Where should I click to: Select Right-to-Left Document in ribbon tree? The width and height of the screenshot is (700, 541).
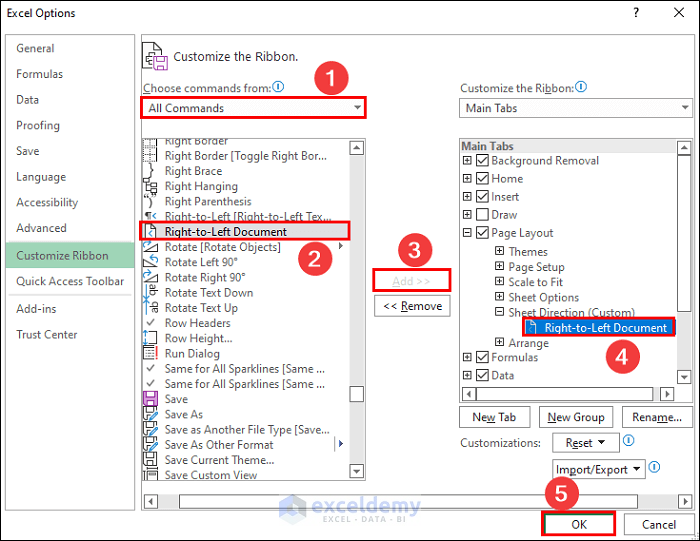pyautogui.click(x=599, y=328)
